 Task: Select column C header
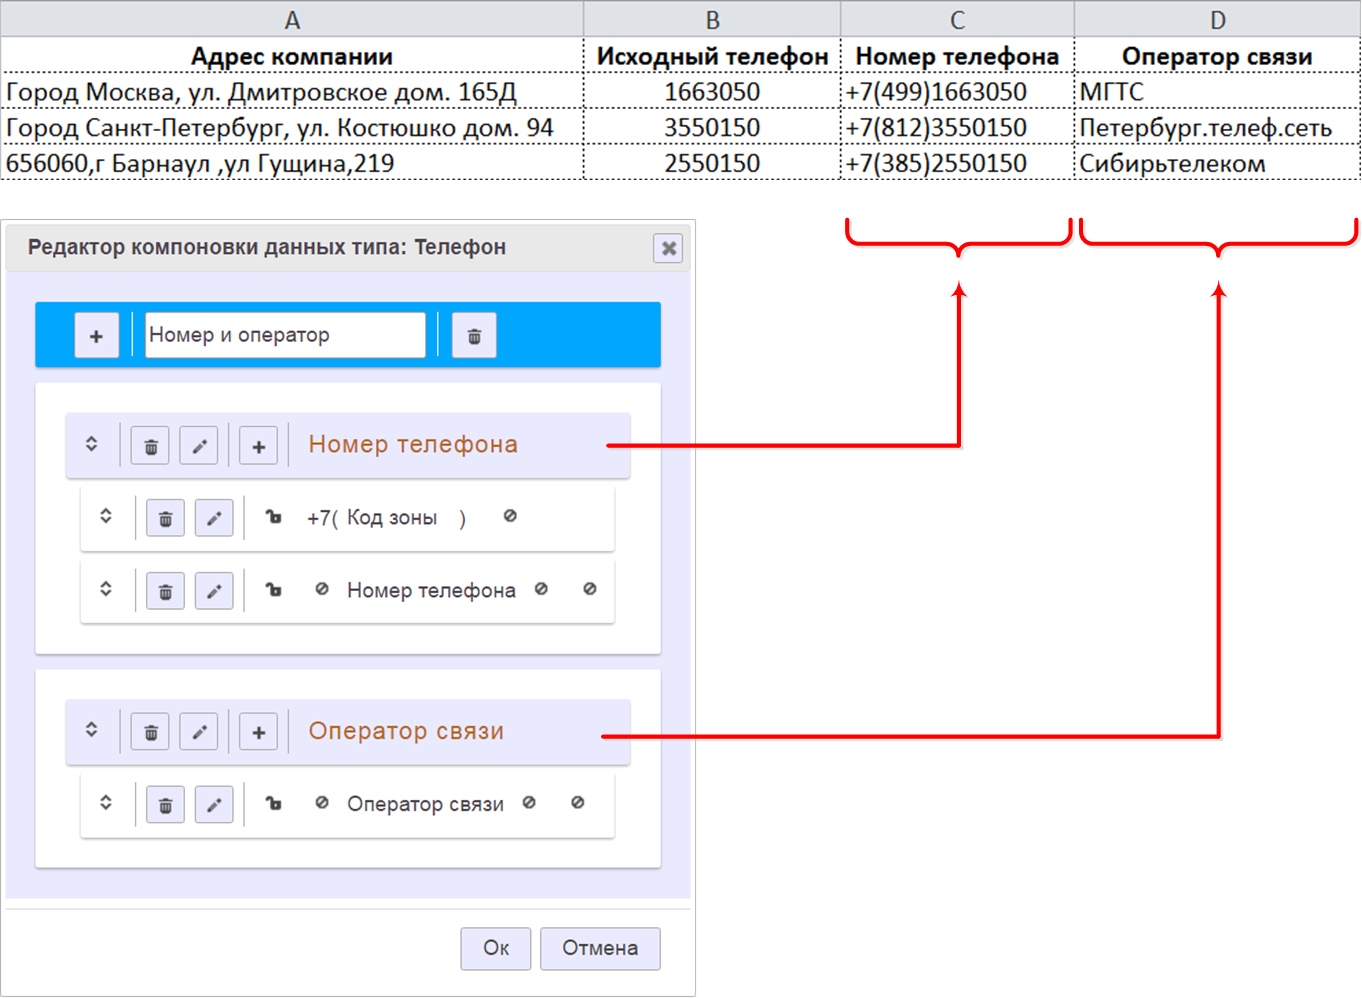(957, 20)
